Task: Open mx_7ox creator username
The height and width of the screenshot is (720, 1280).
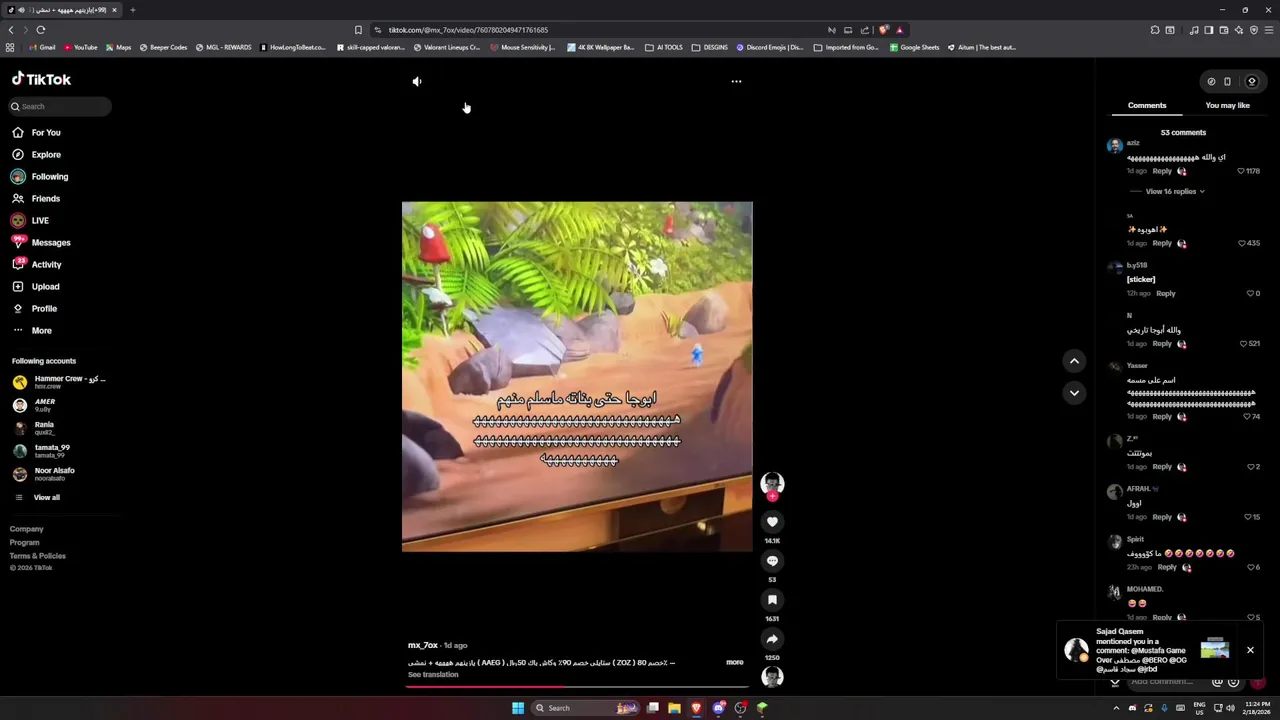Action: pos(423,645)
